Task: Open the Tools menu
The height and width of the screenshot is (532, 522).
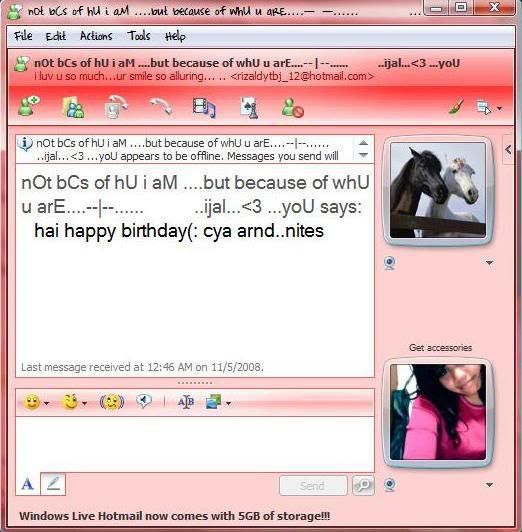Action: pos(139,36)
